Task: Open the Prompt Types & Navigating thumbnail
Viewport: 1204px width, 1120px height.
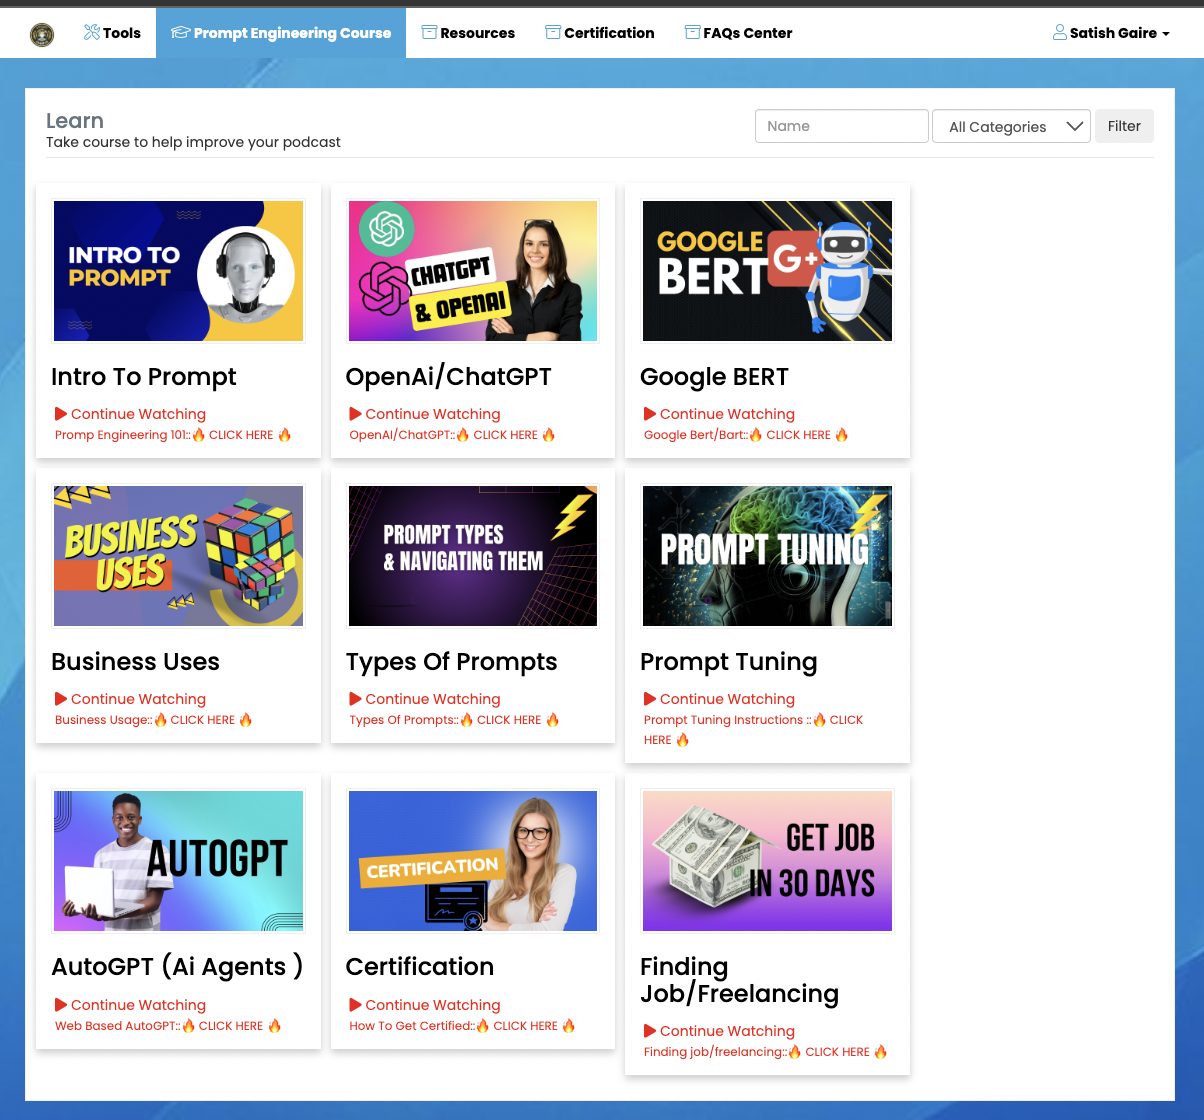Action: pos(473,556)
